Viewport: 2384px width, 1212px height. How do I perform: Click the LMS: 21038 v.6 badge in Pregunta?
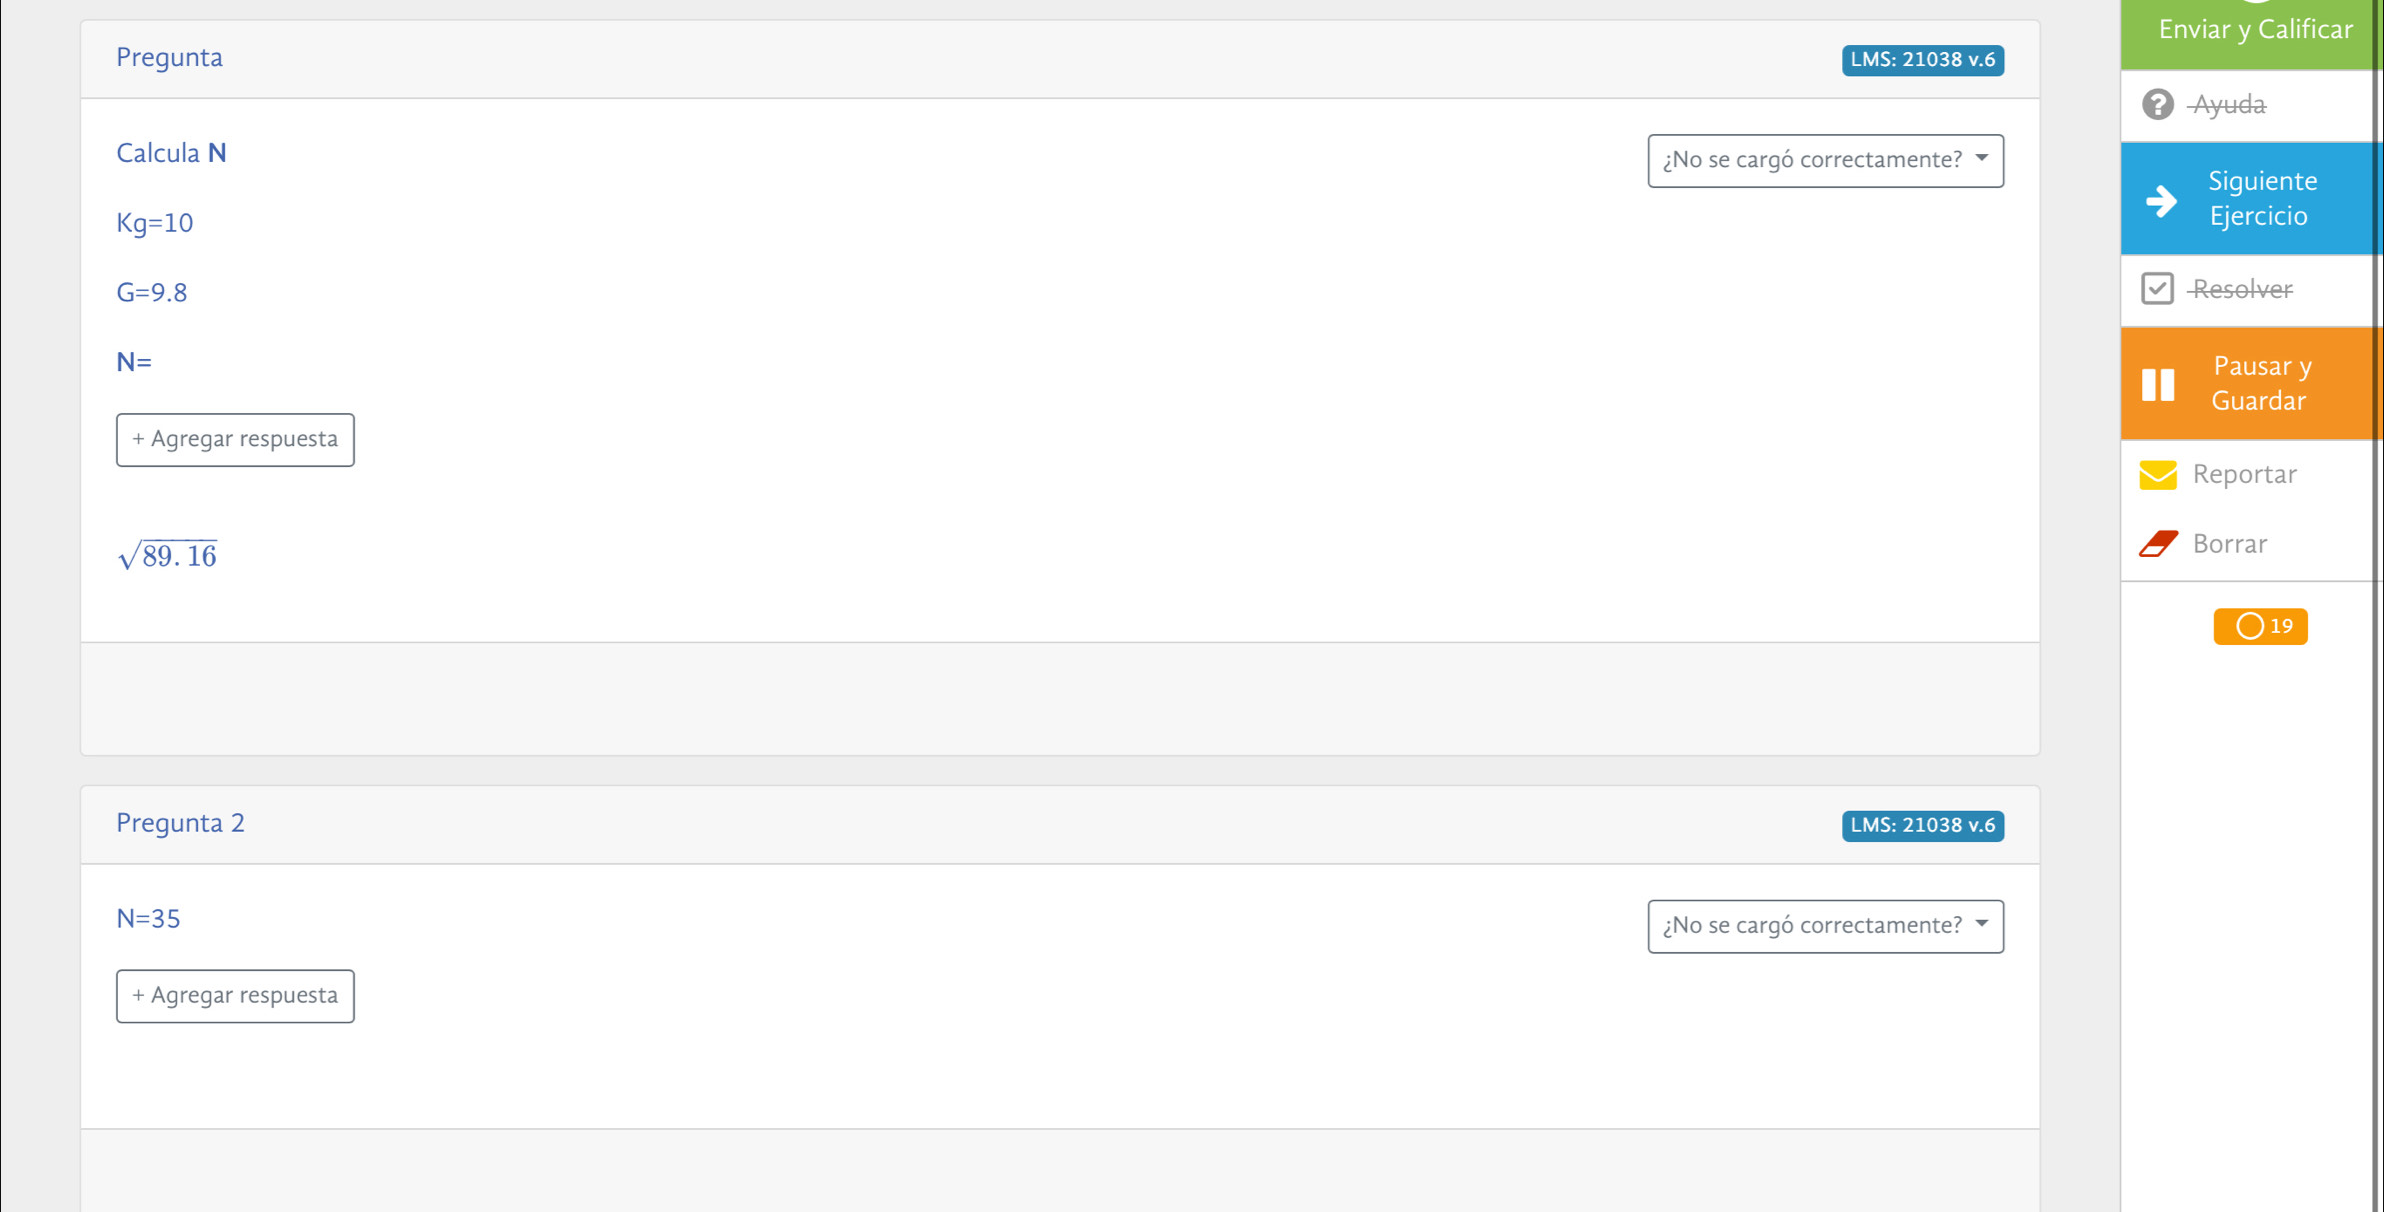click(1922, 60)
